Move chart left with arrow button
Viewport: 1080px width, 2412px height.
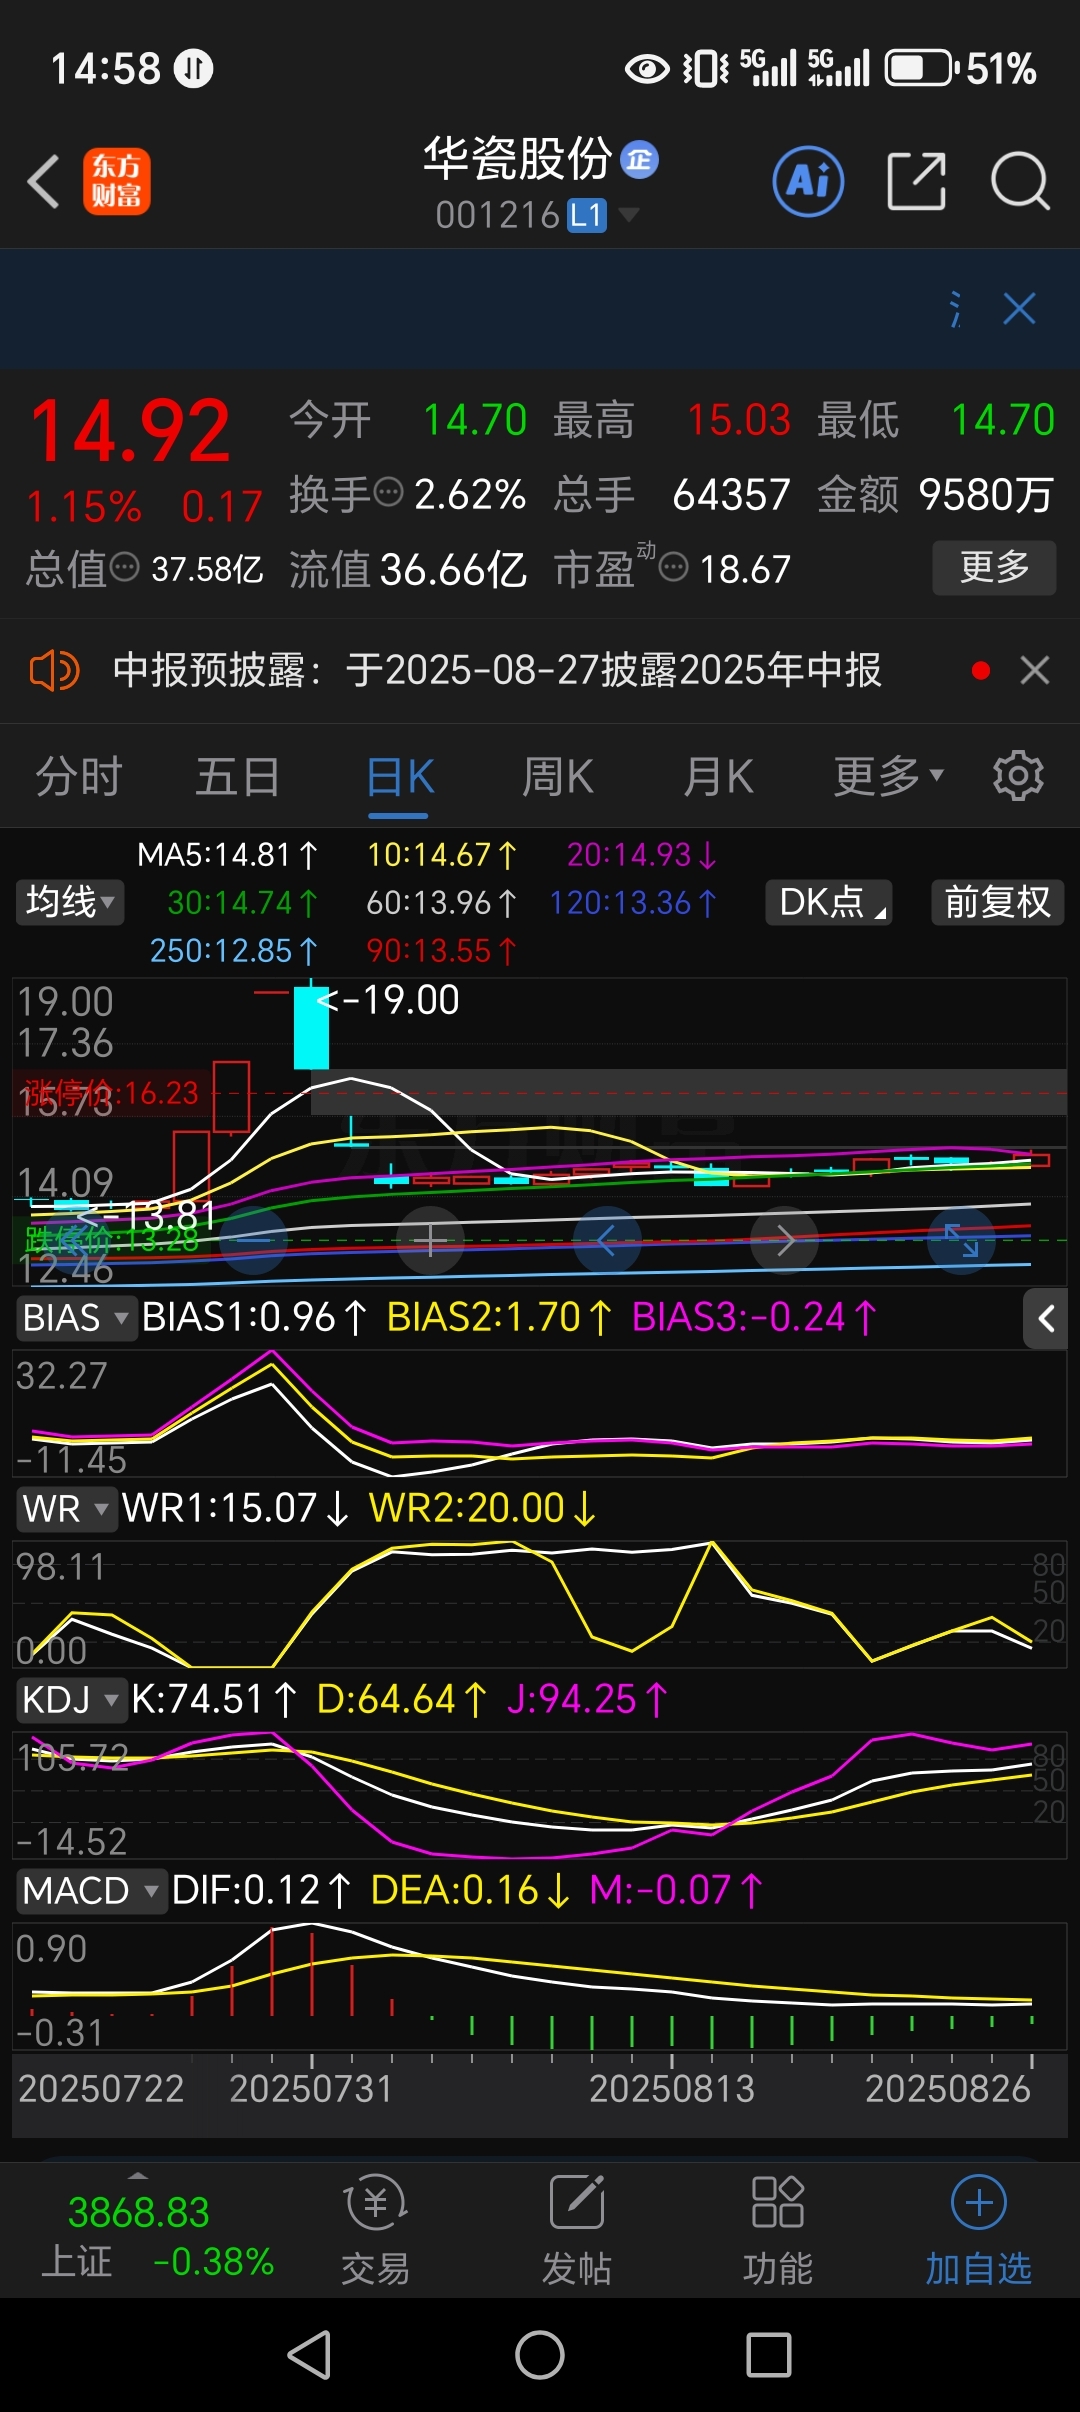tap(607, 1241)
